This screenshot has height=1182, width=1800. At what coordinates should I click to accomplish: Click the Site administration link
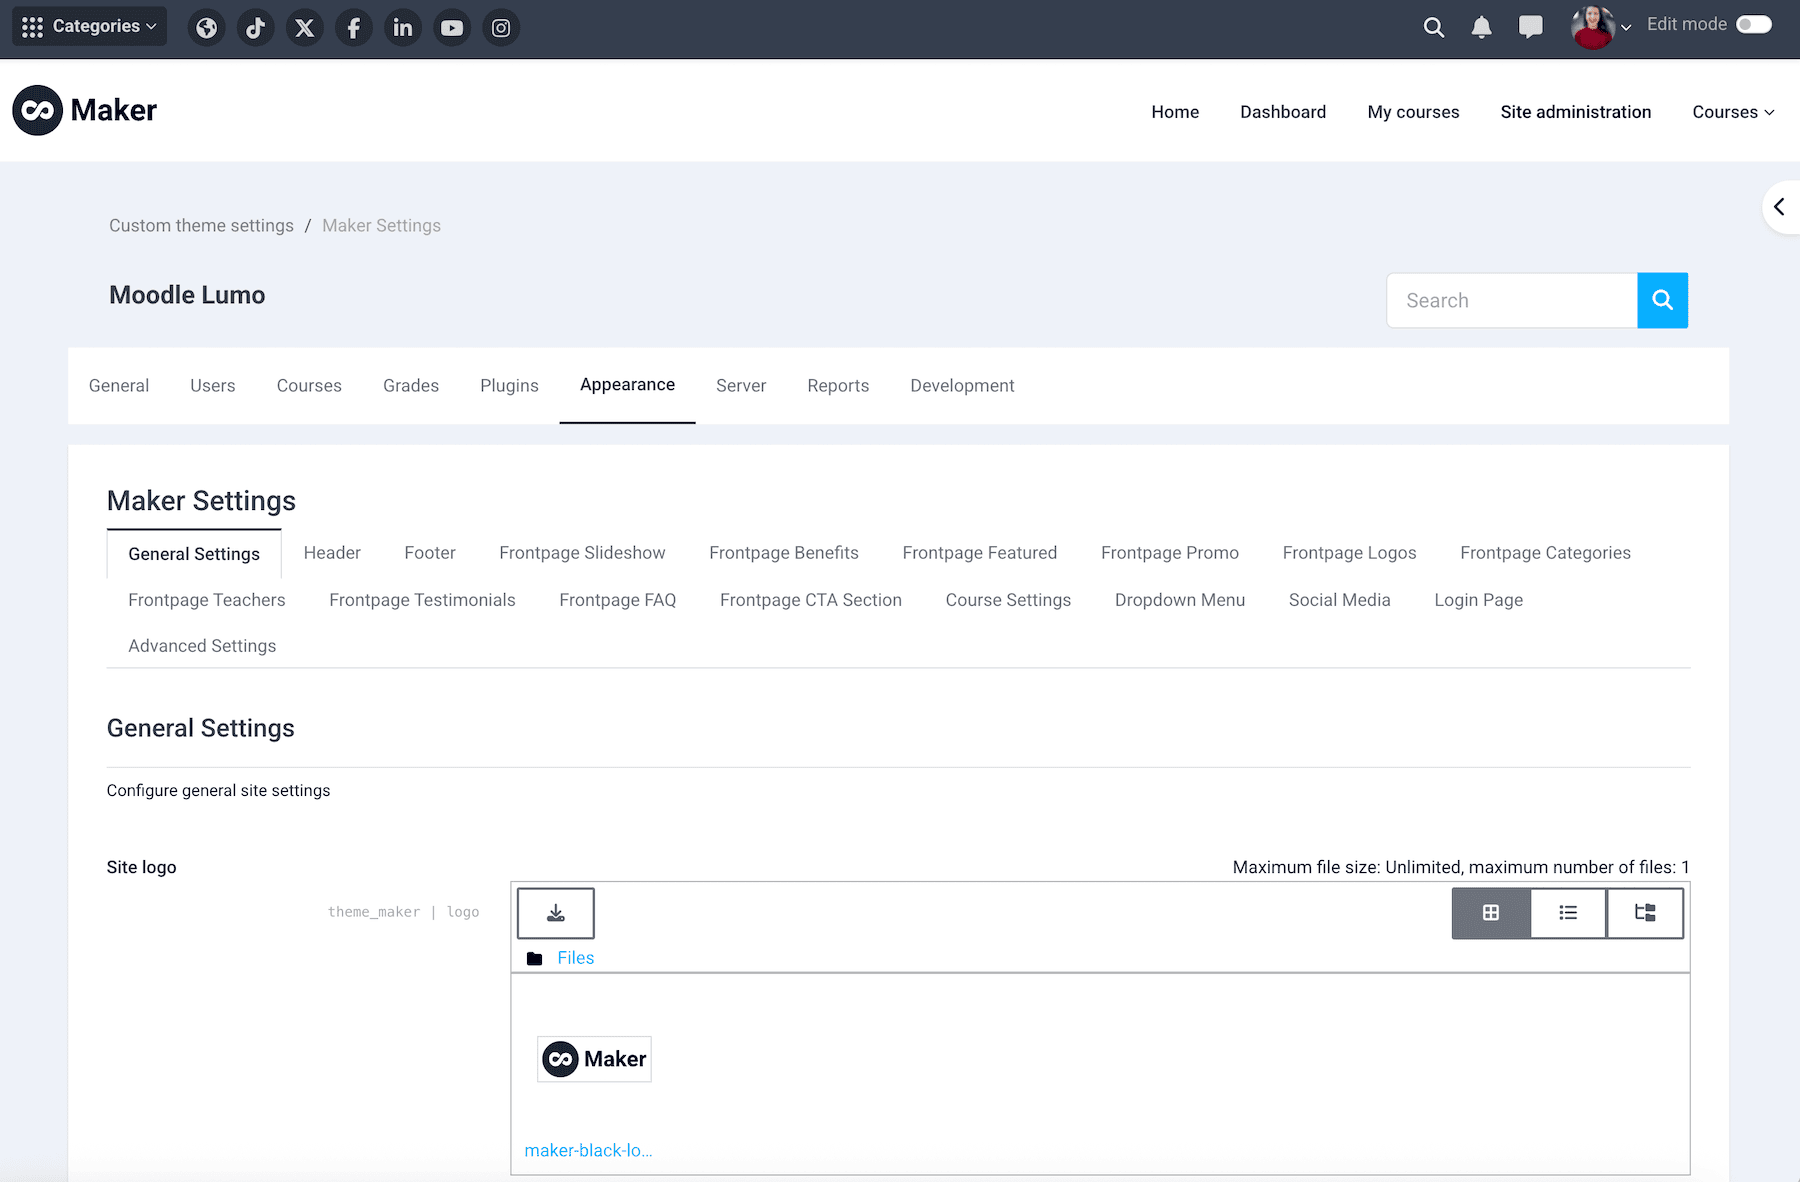click(1575, 112)
